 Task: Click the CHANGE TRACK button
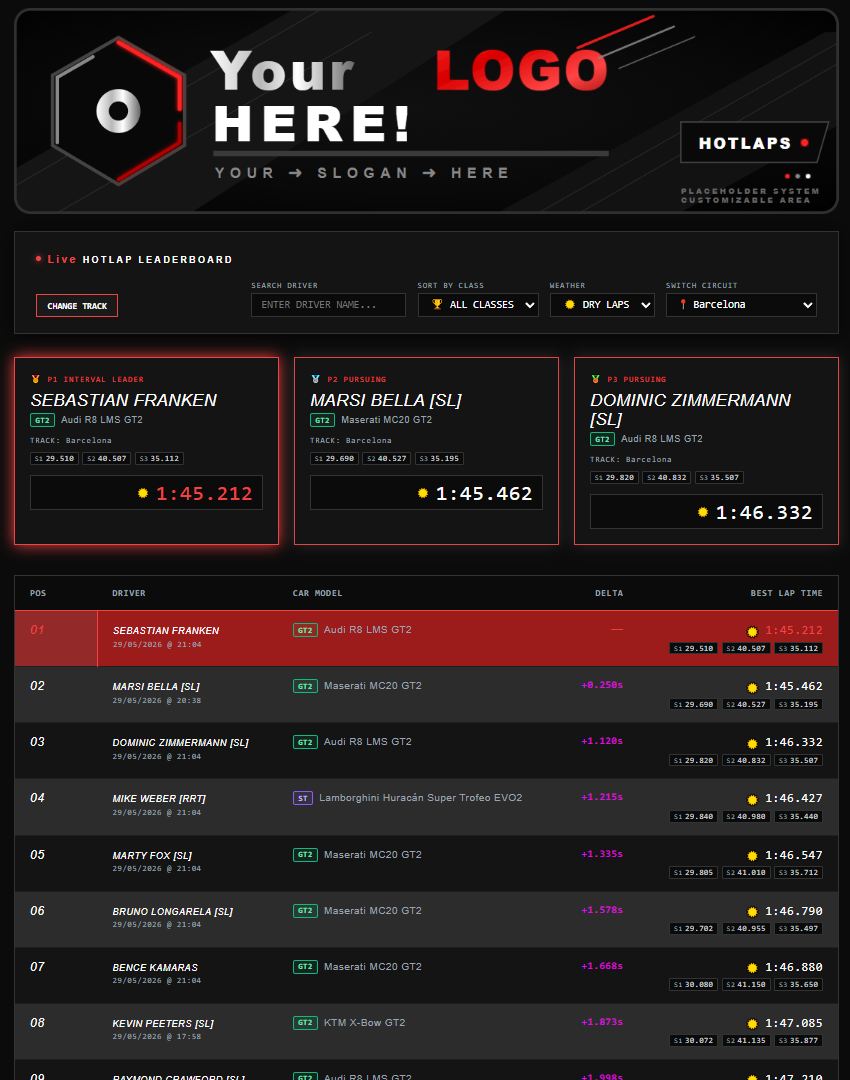76,306
